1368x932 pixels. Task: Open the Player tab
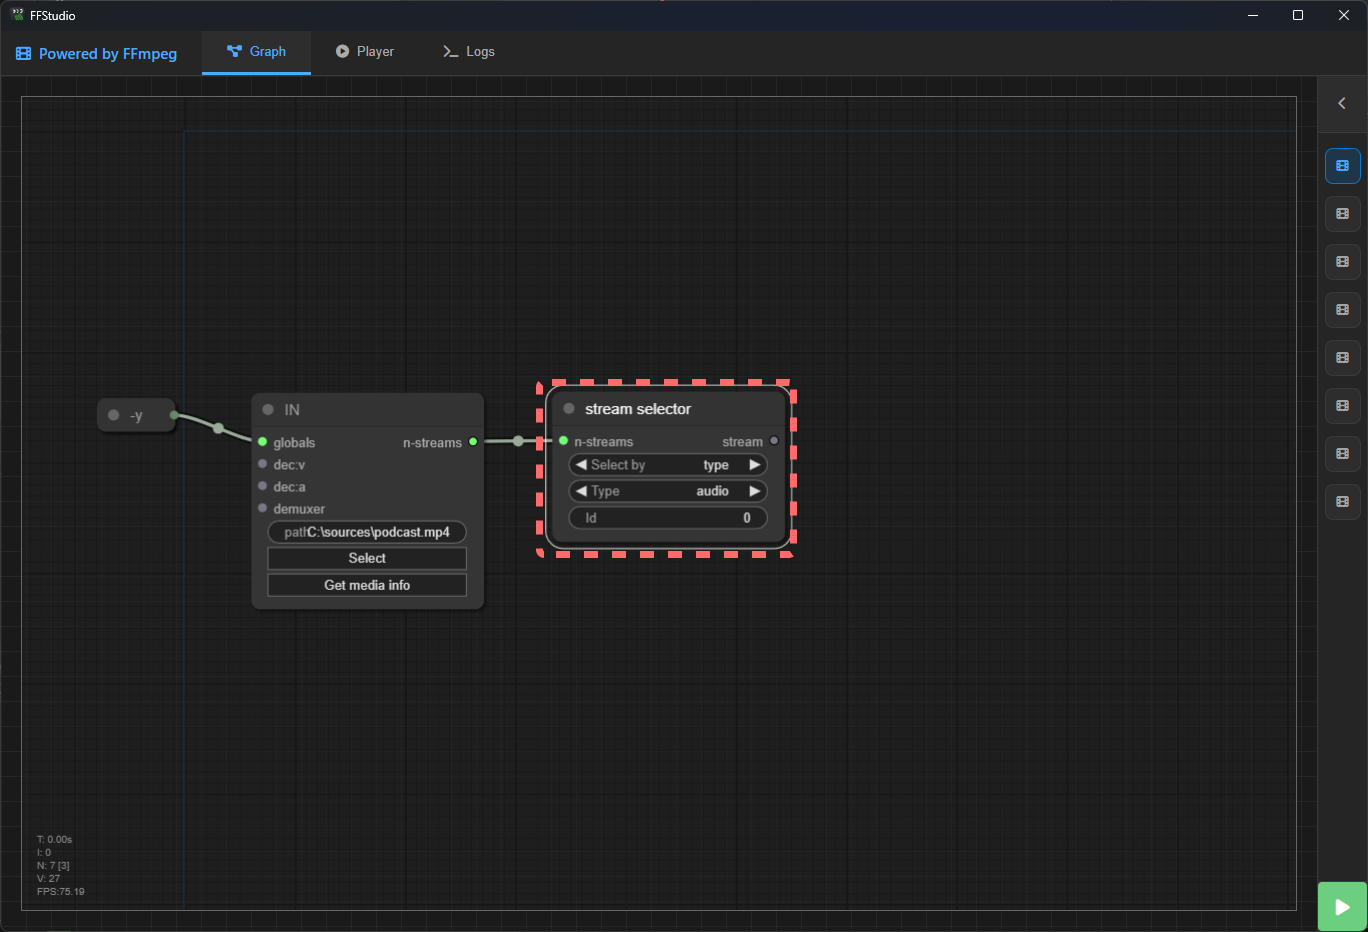365,52
